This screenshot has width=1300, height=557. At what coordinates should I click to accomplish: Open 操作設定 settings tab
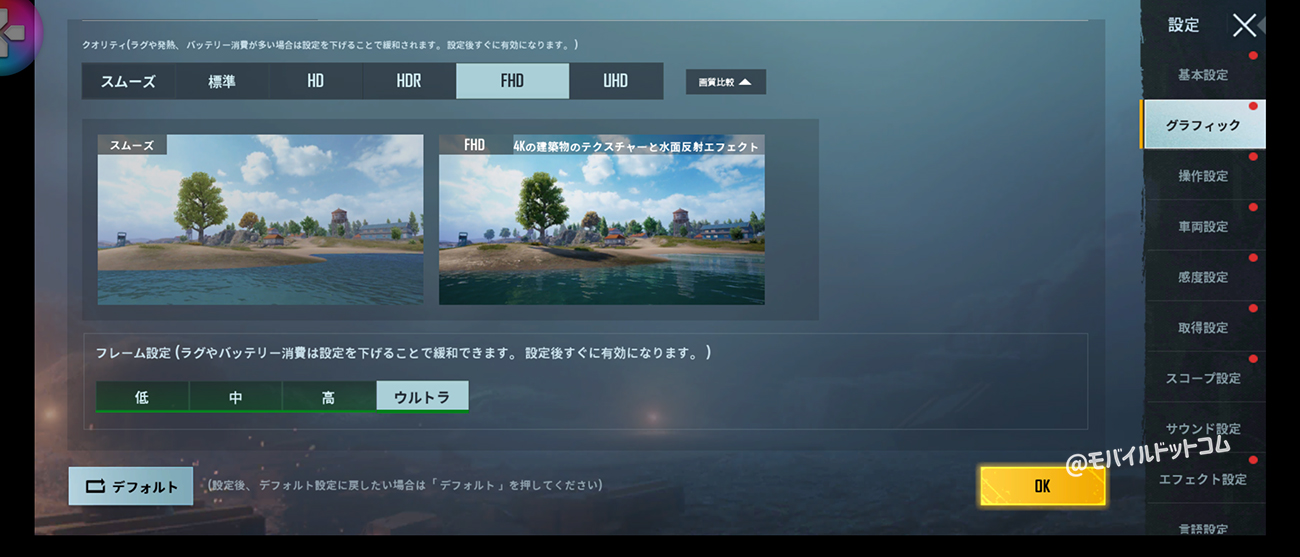(1203, 176)
